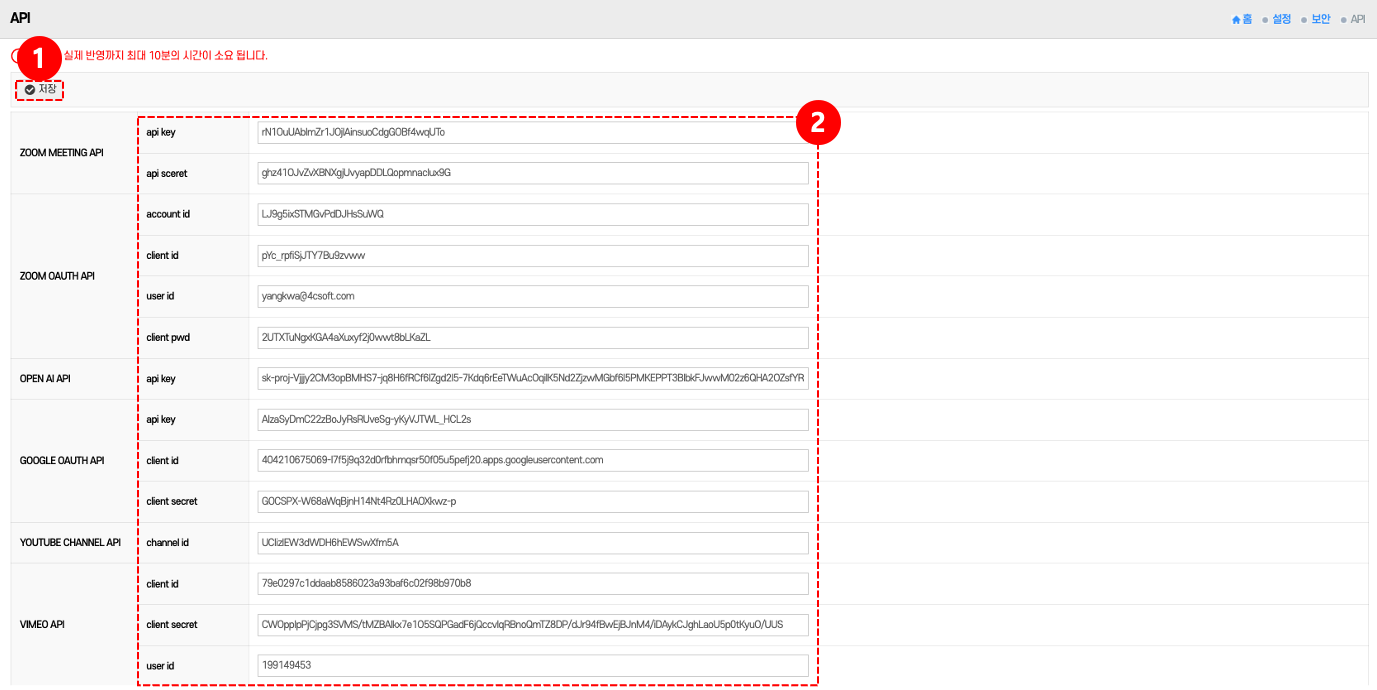Open the 설정 breadcrumb link
This screenshot has width=1377, height=690.
click(x=1281, y=19)
